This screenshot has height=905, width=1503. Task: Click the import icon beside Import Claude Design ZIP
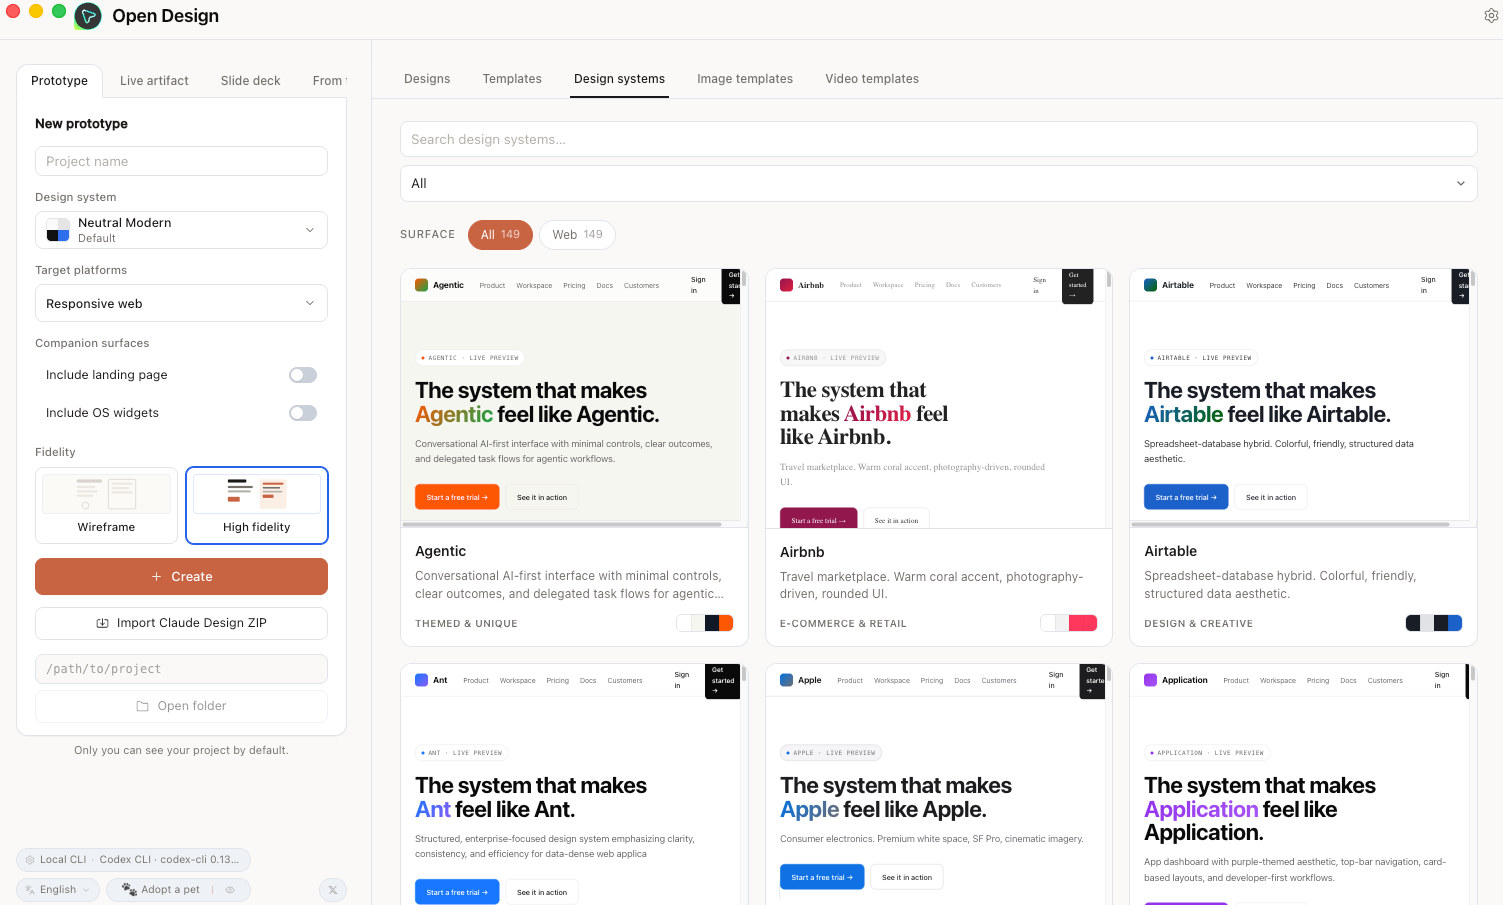pos(102,623)
